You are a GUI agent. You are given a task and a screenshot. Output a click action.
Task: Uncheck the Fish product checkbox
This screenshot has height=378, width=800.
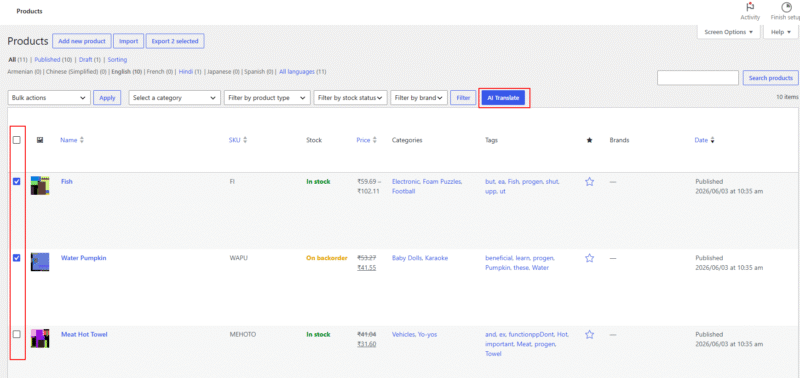(17, 181)
